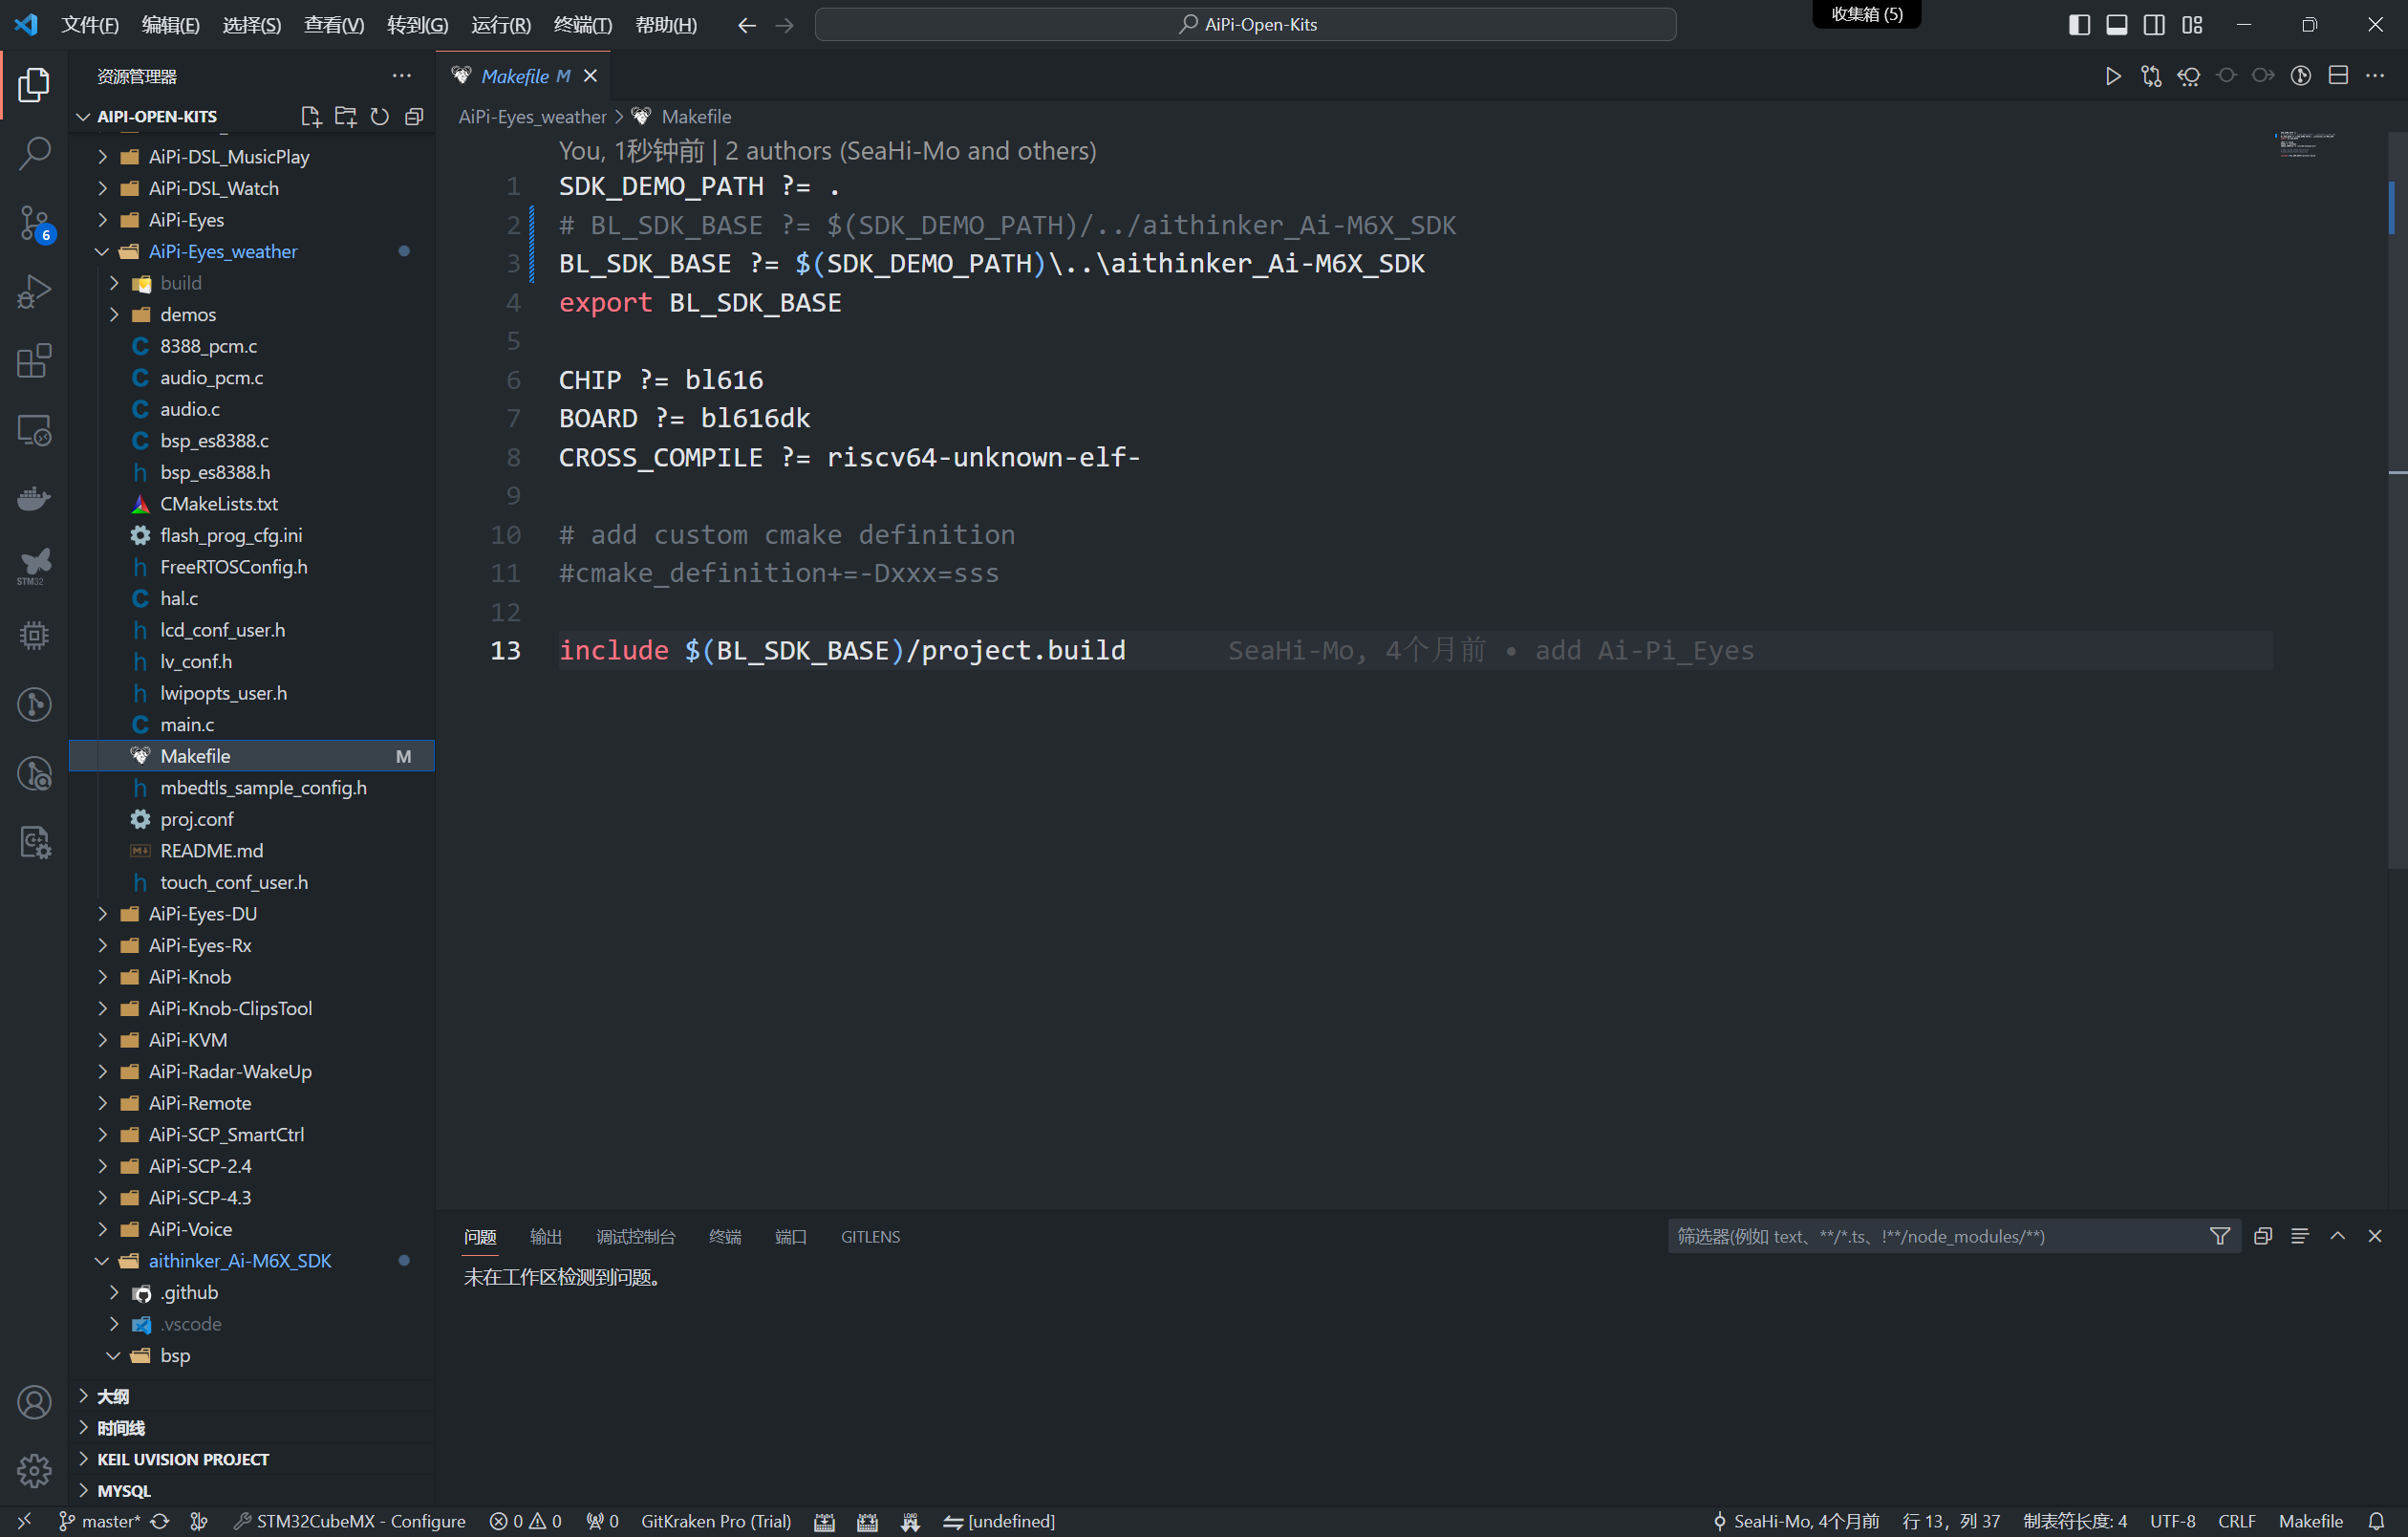Create a new folder in explorer
This screenshot has width=2408, height=1537.
(345, 117)
